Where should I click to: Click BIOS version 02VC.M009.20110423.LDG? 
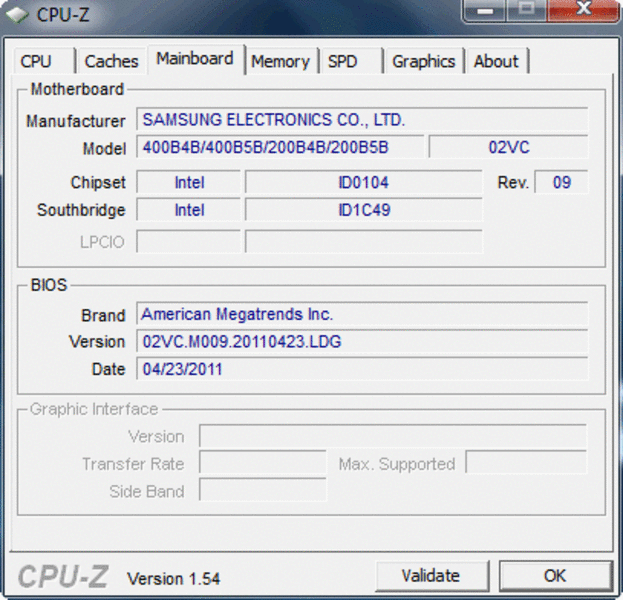pyautogui.click(x=362, y=341)
